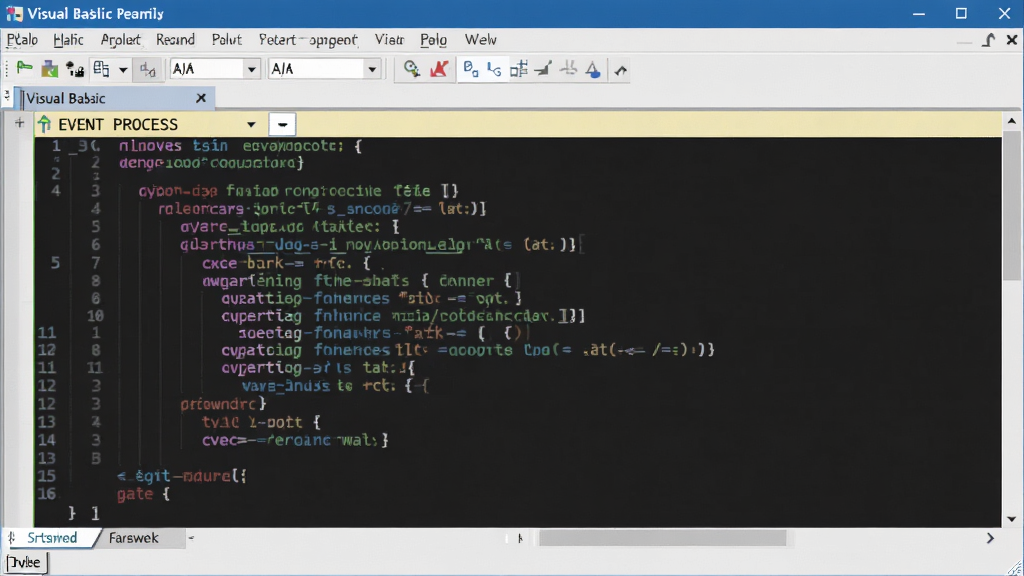The image size is (1024, 576).
Task: Open the Viatr menu
Action: tap(389, 40)
